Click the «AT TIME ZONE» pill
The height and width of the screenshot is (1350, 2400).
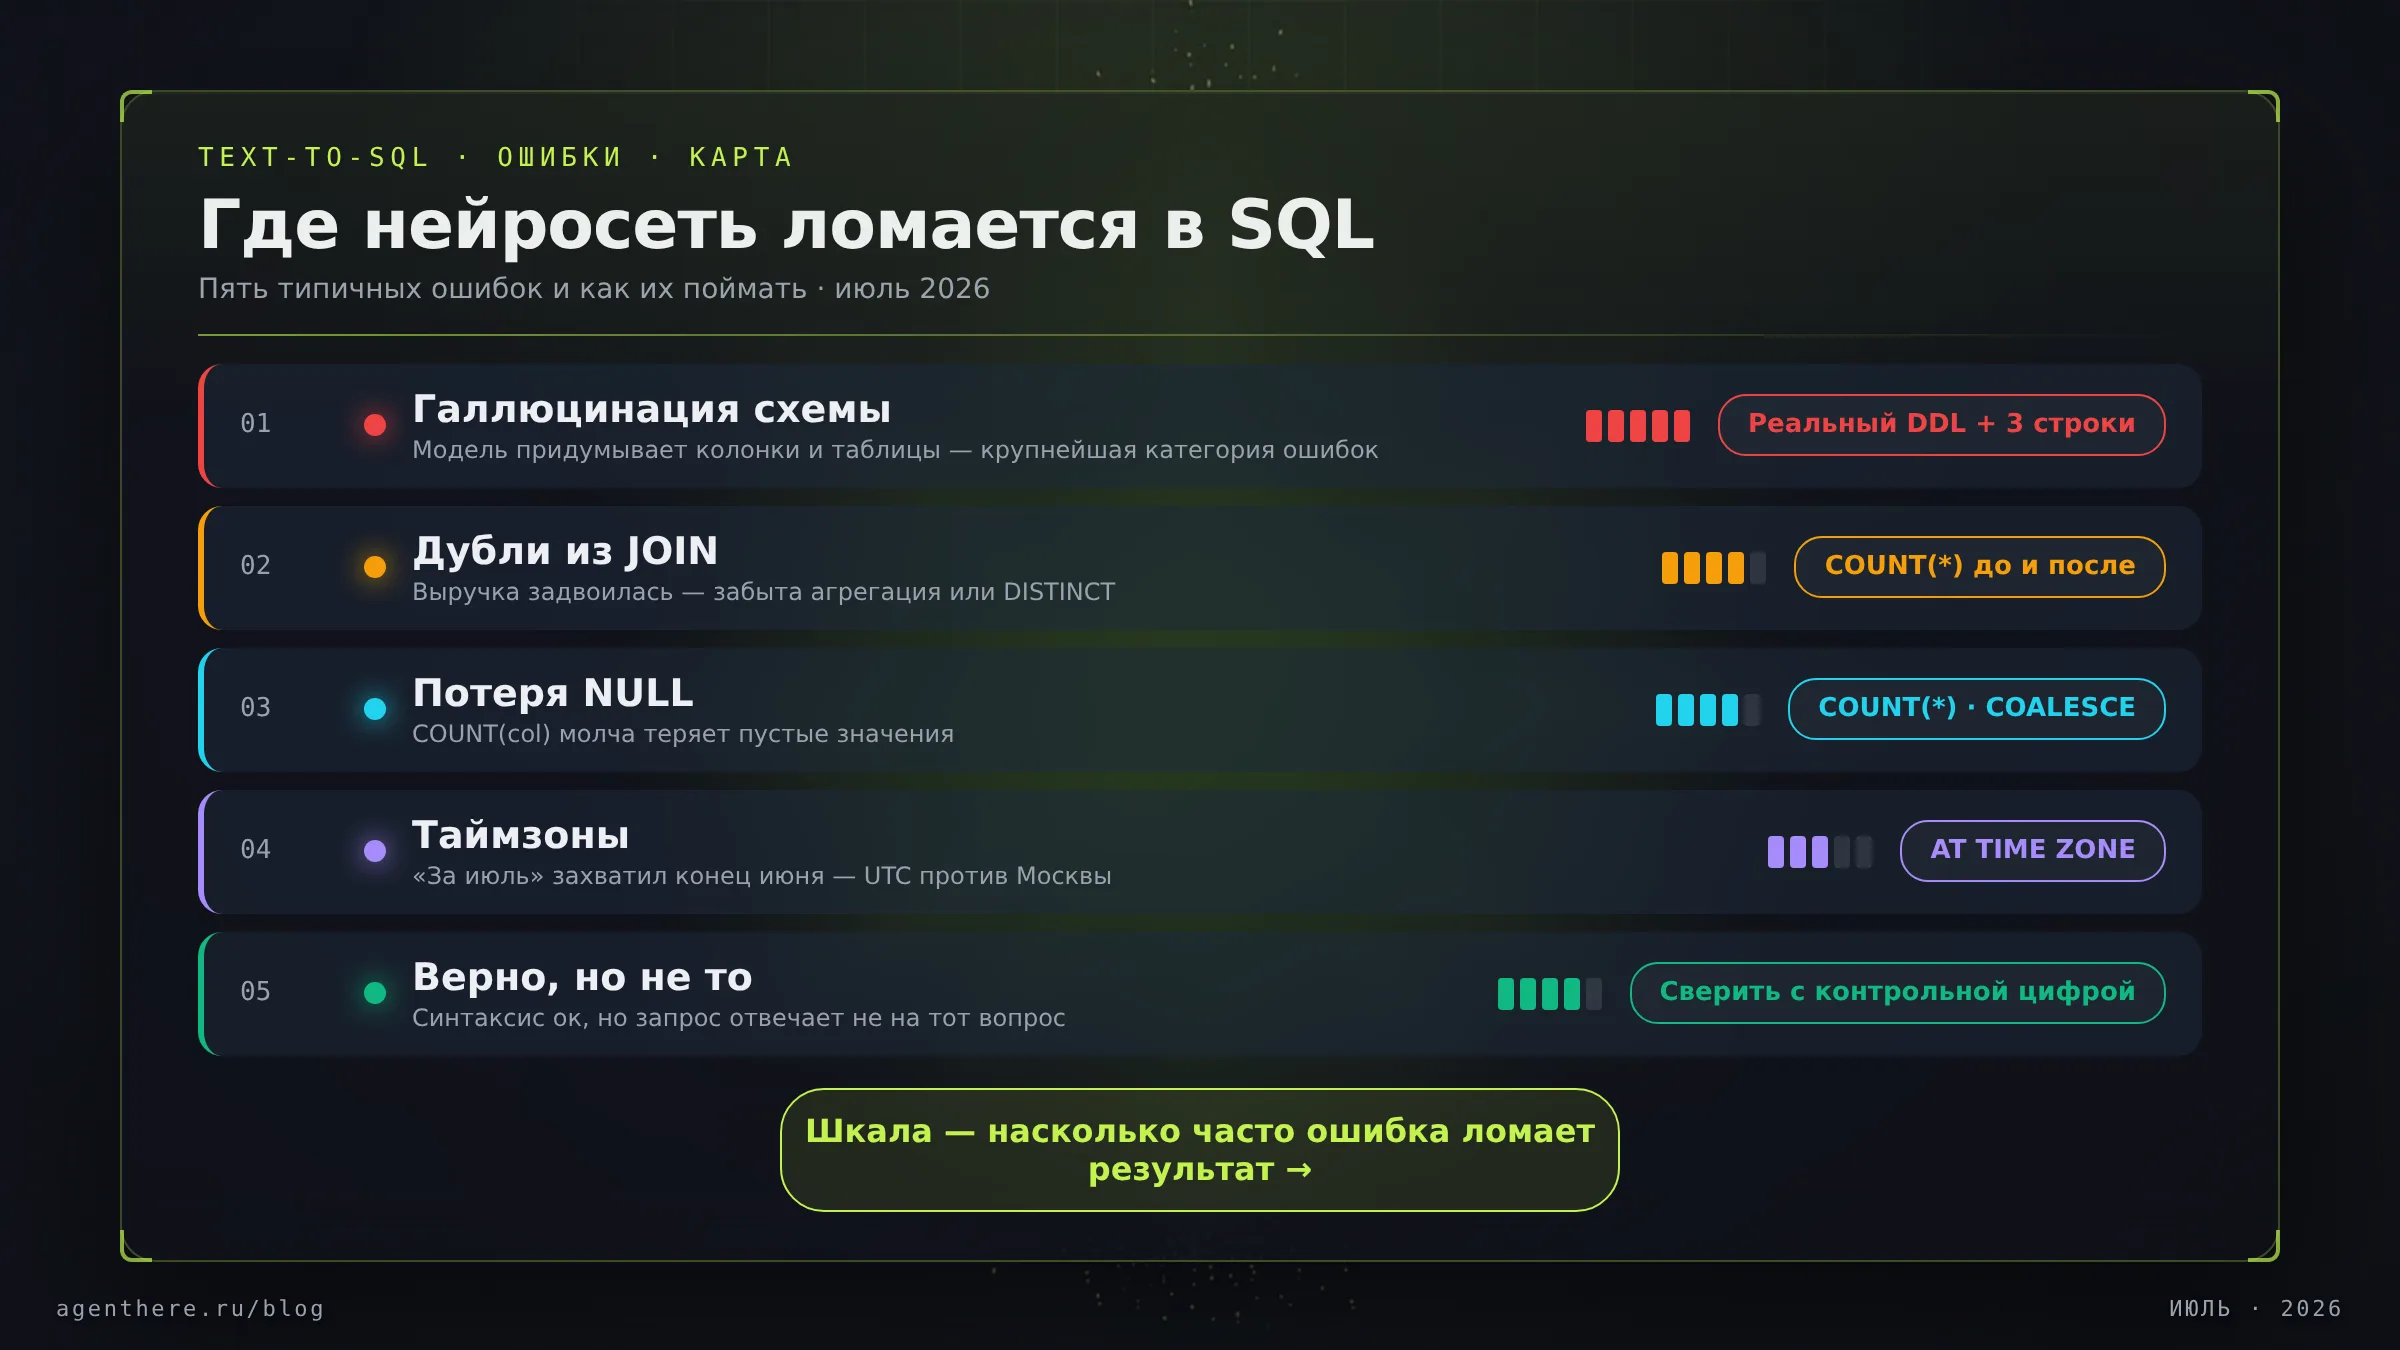click(x=2032, y=851)
